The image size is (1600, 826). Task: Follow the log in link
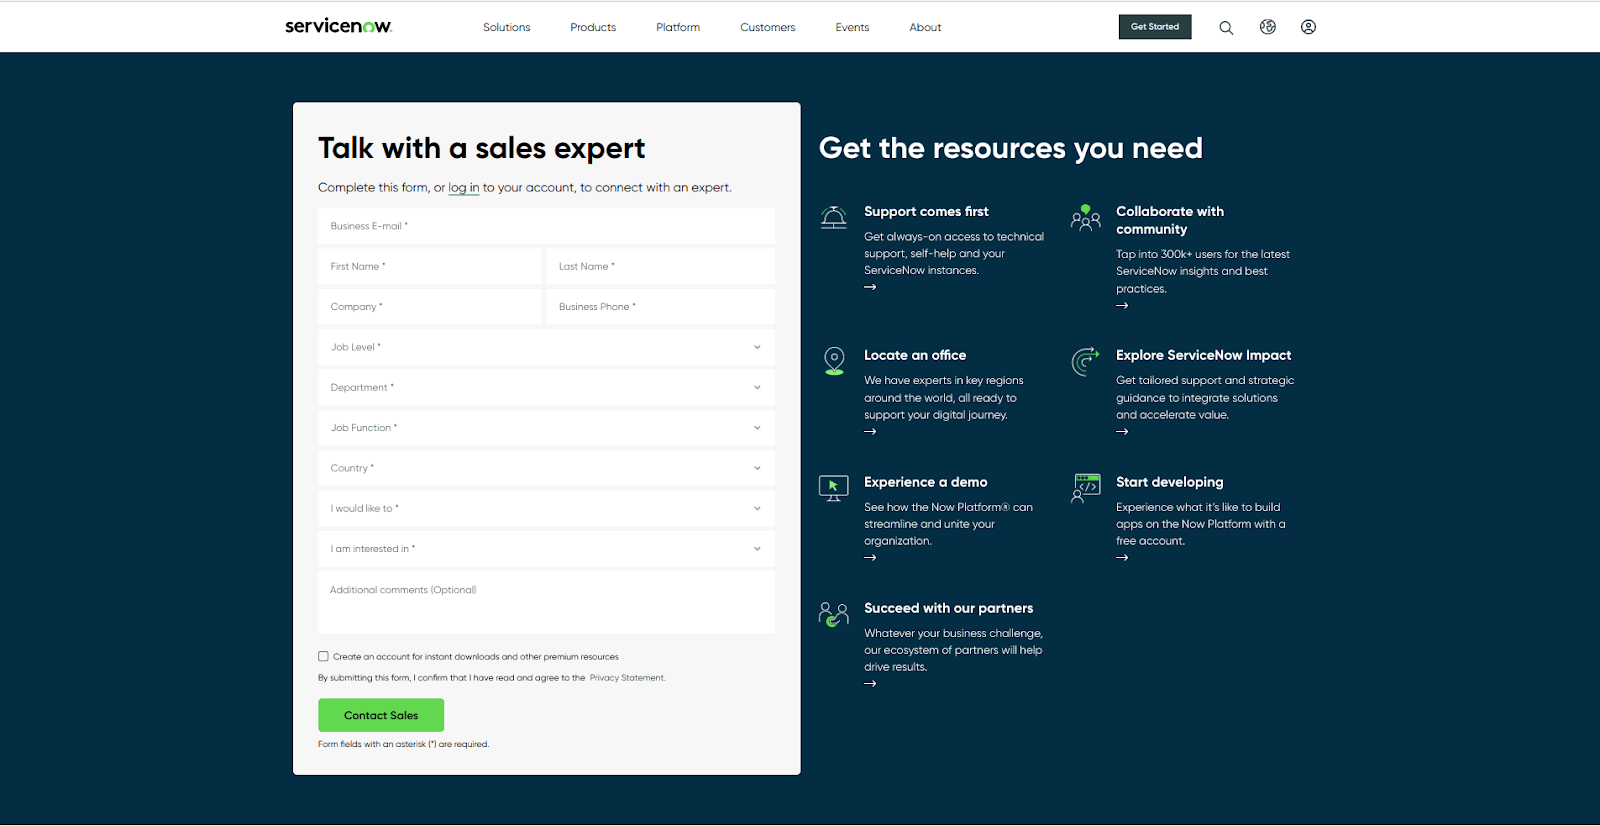tap(464, 188)
